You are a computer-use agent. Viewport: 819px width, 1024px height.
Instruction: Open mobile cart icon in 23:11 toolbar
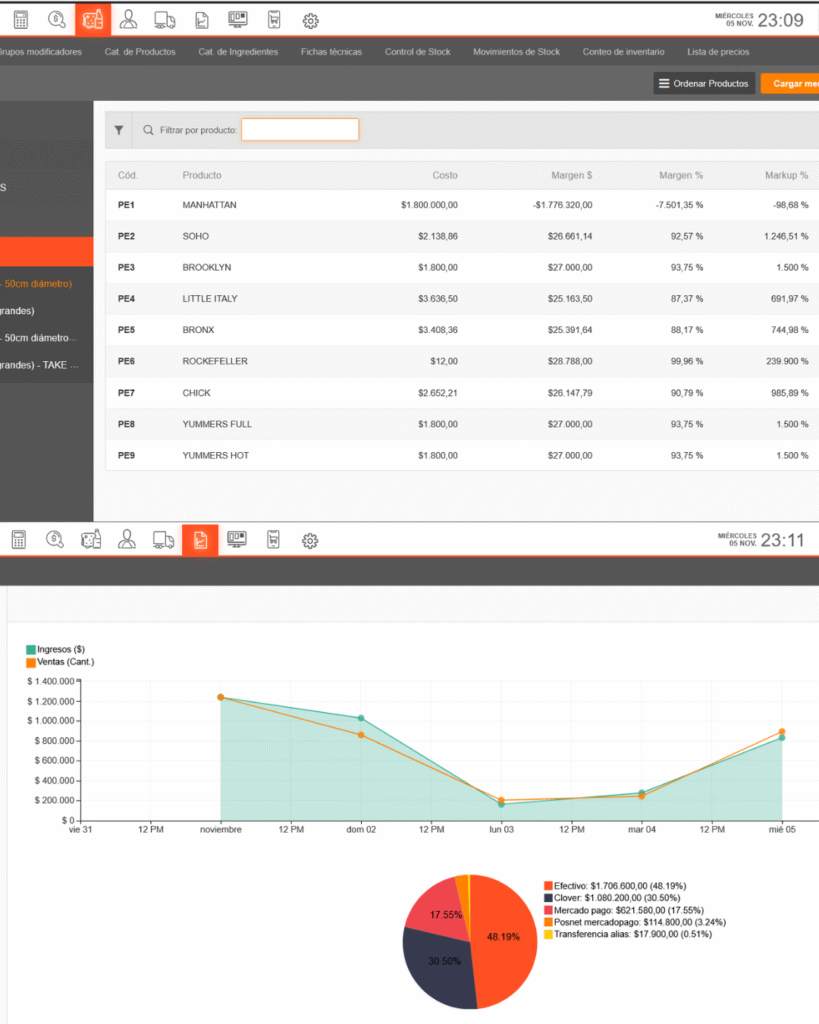coord(273,540)
